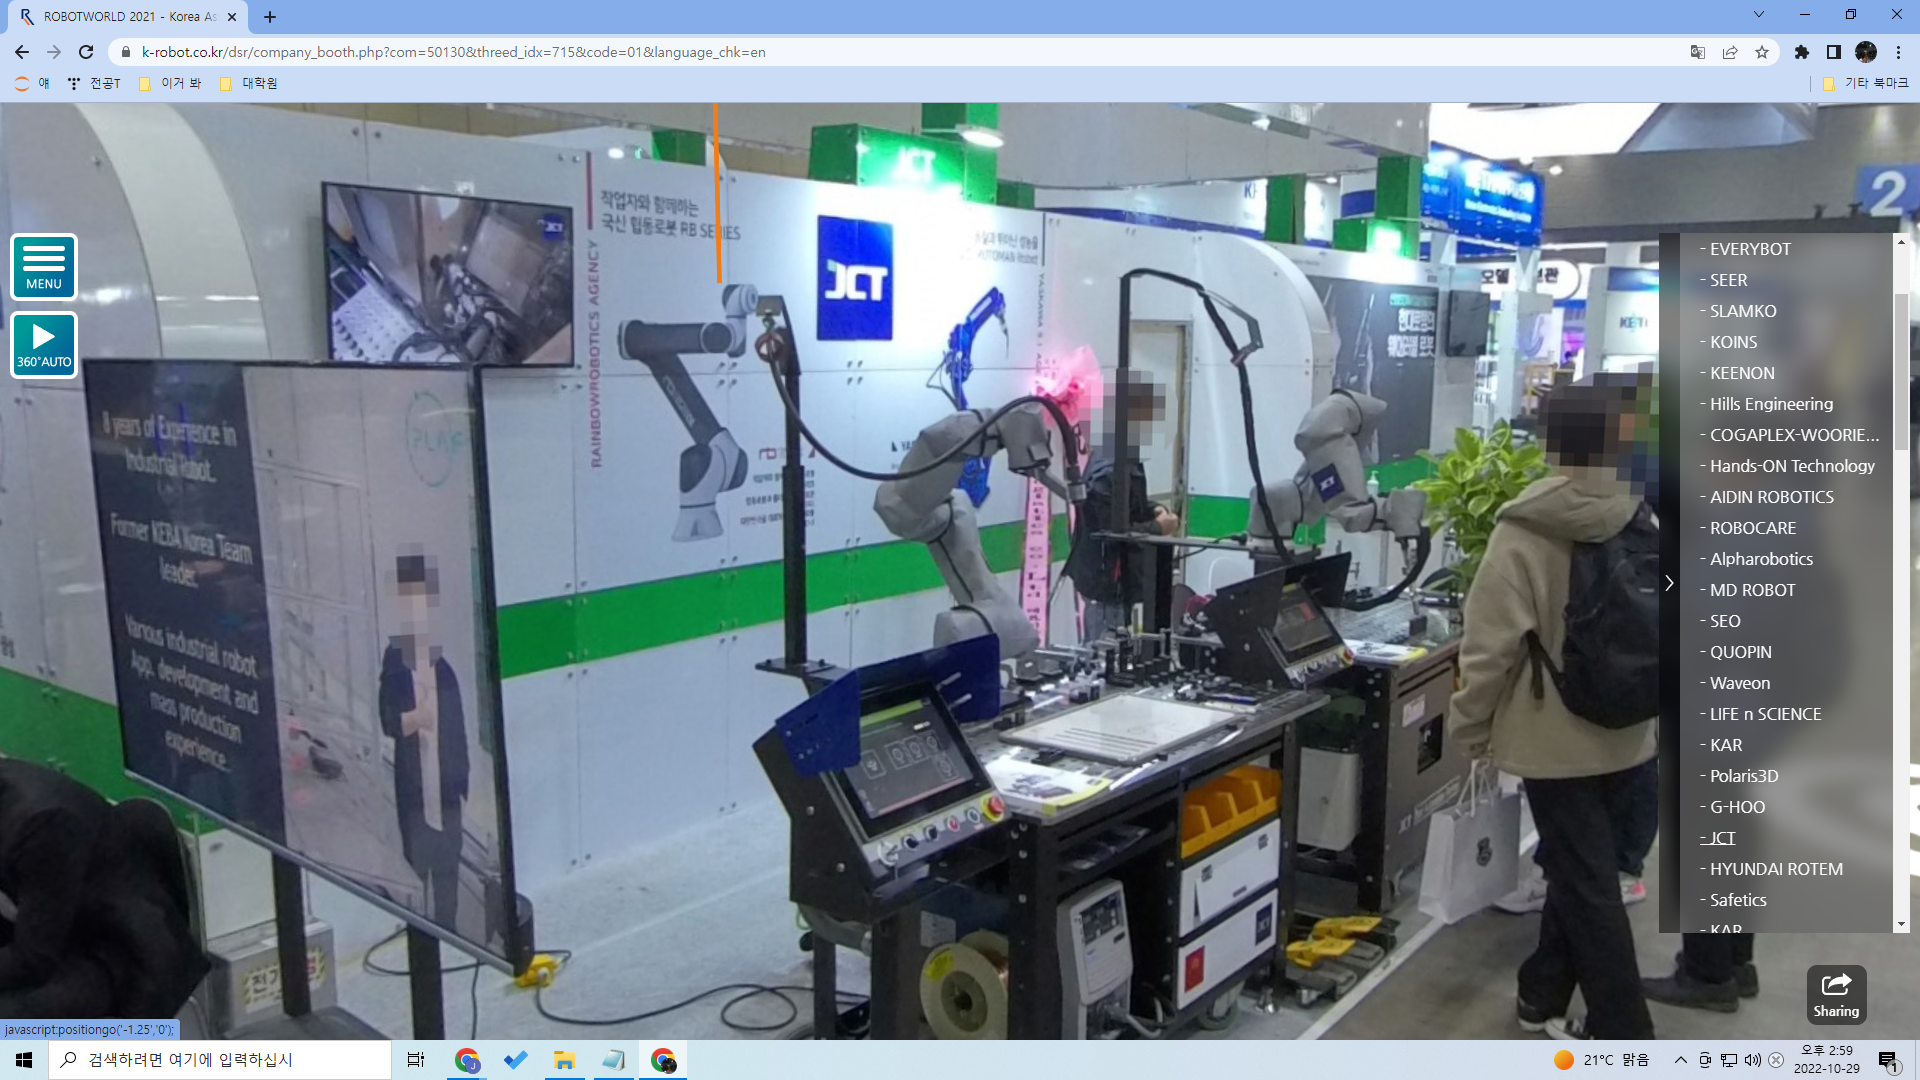Reload the page
1920x1080 pixels.
(x=86, y=52)
